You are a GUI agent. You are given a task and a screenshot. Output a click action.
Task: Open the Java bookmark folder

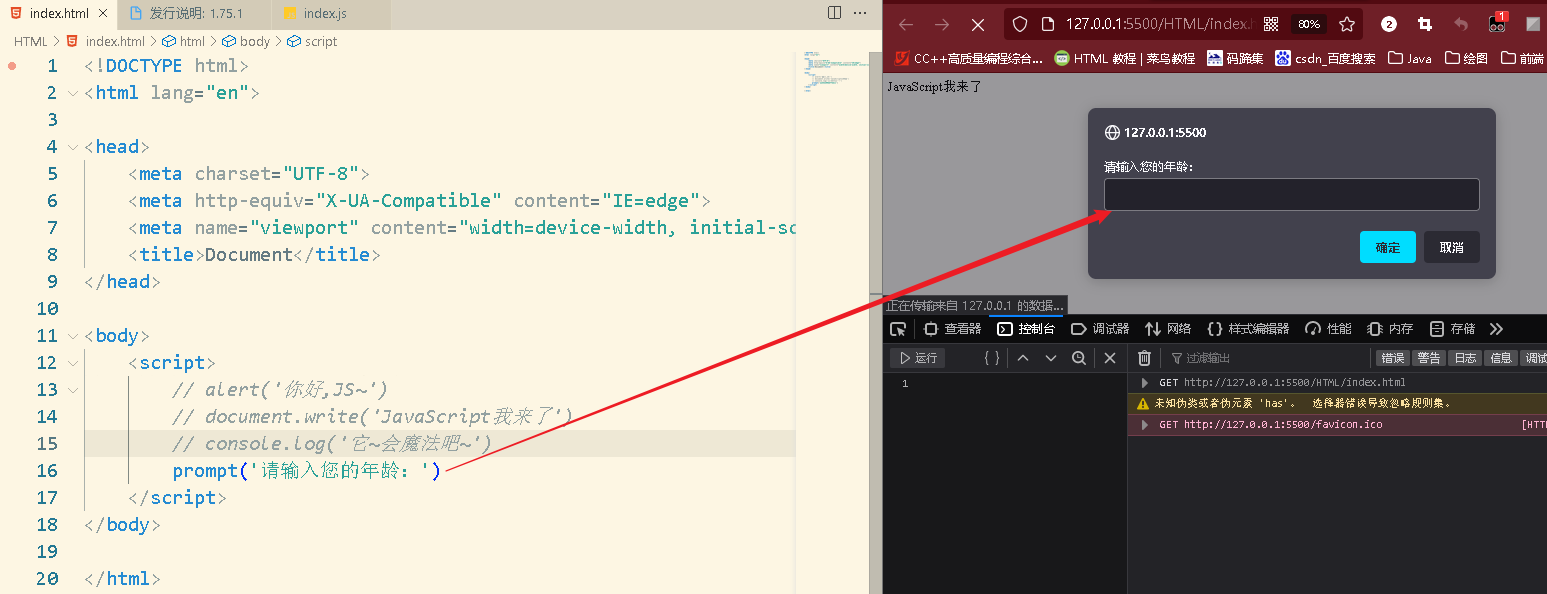point(1410,58)
